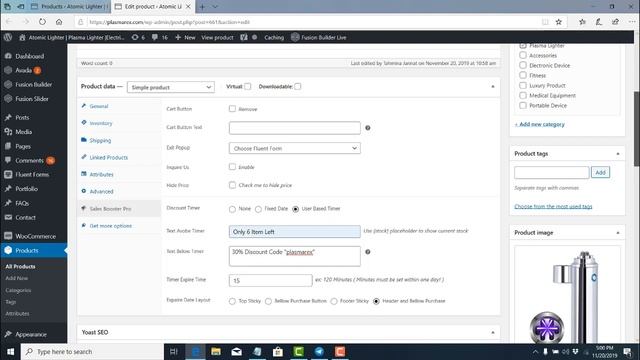
Task: Open Fusion Builder Live
Action: (x=319, y=37)
